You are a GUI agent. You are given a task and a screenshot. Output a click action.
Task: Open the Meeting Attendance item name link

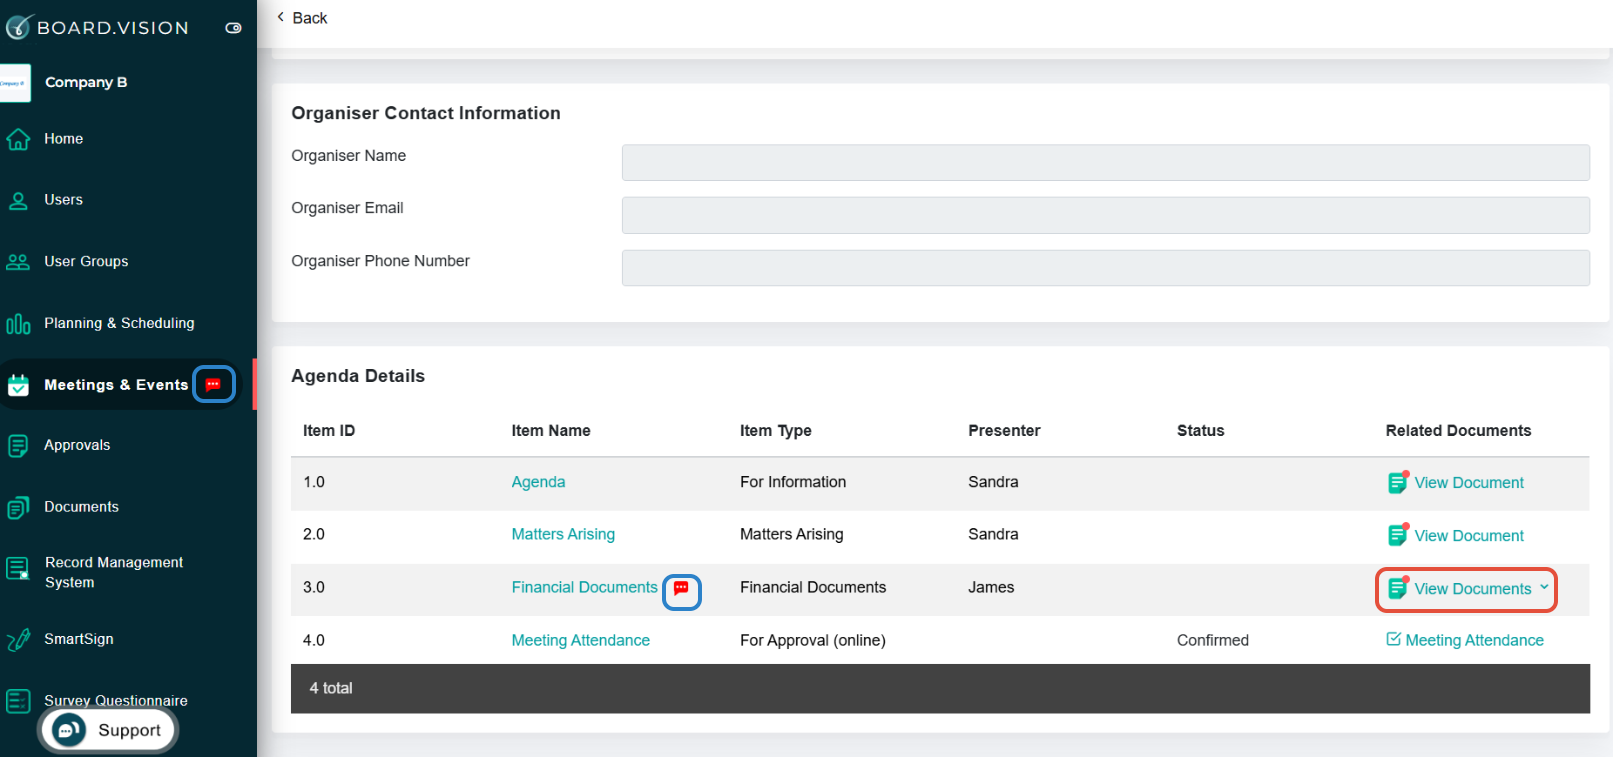[580, 640]
